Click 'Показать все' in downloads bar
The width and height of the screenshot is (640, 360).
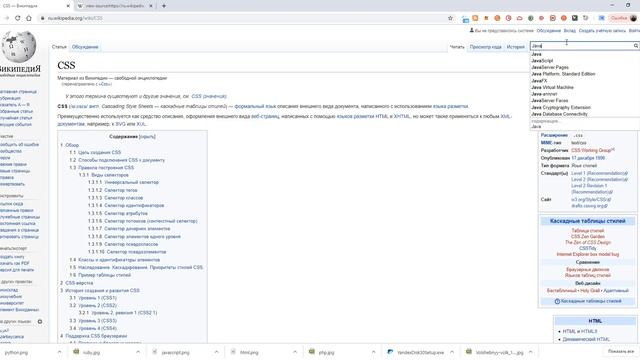[620, 351]
